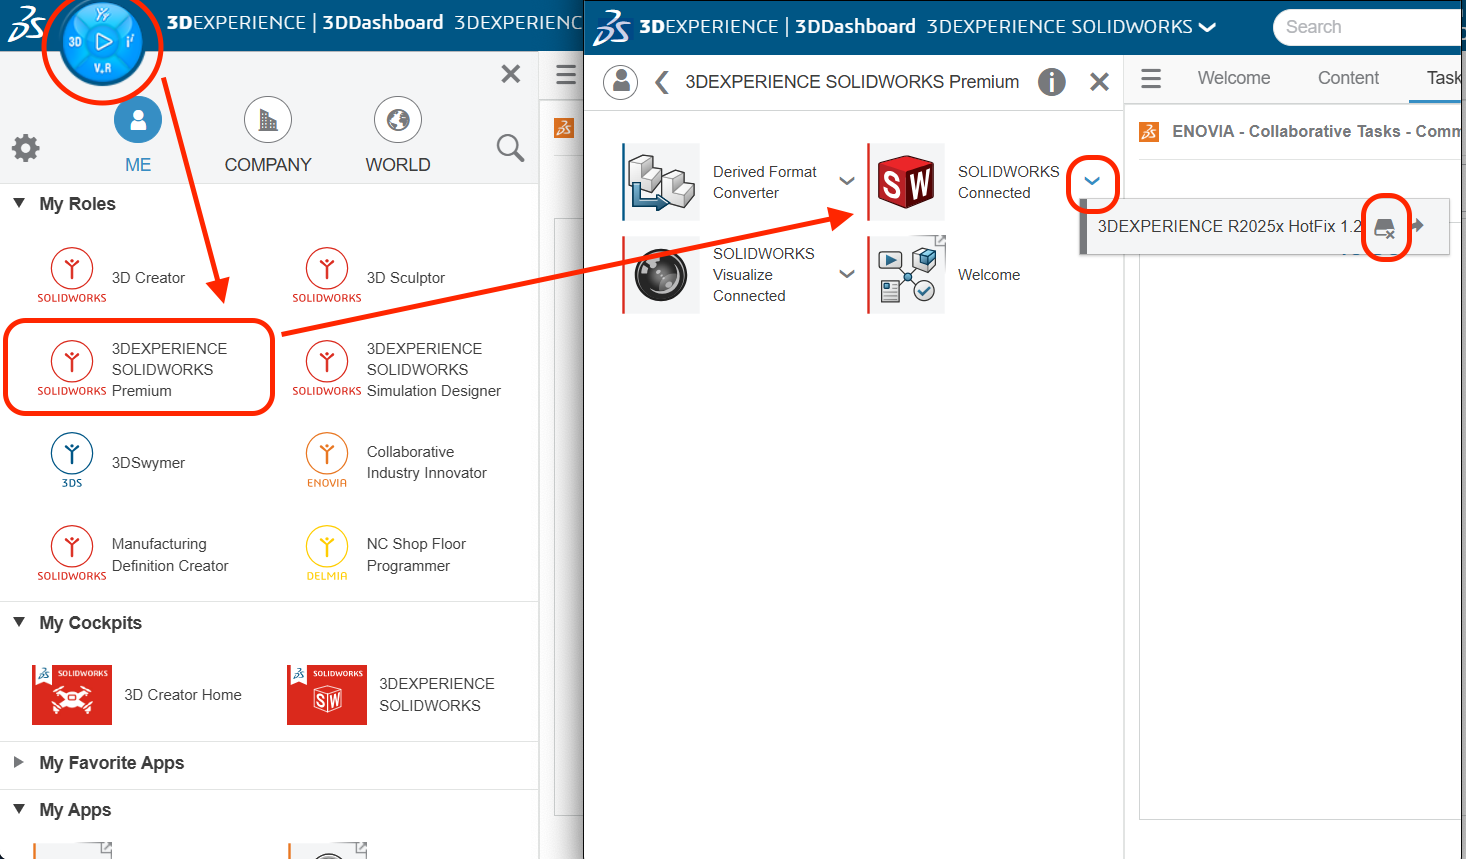Launch the SOLIDWORKS Visualize Connected app

[x=661, y=274]
